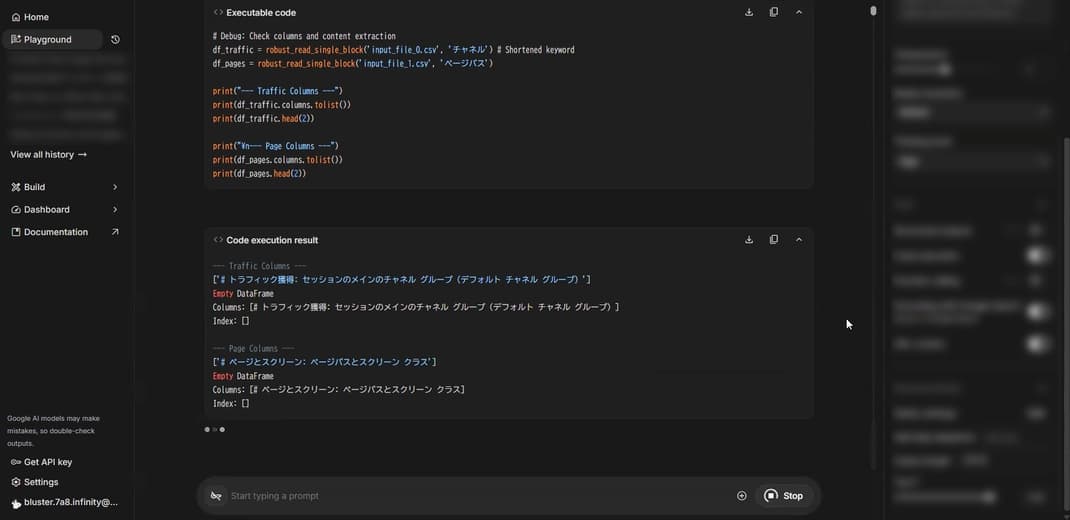Image resolution: width=1070 pixels, height=520 pixels.
Task: Click the key icon beside Get API key
Action: [16, 462]
